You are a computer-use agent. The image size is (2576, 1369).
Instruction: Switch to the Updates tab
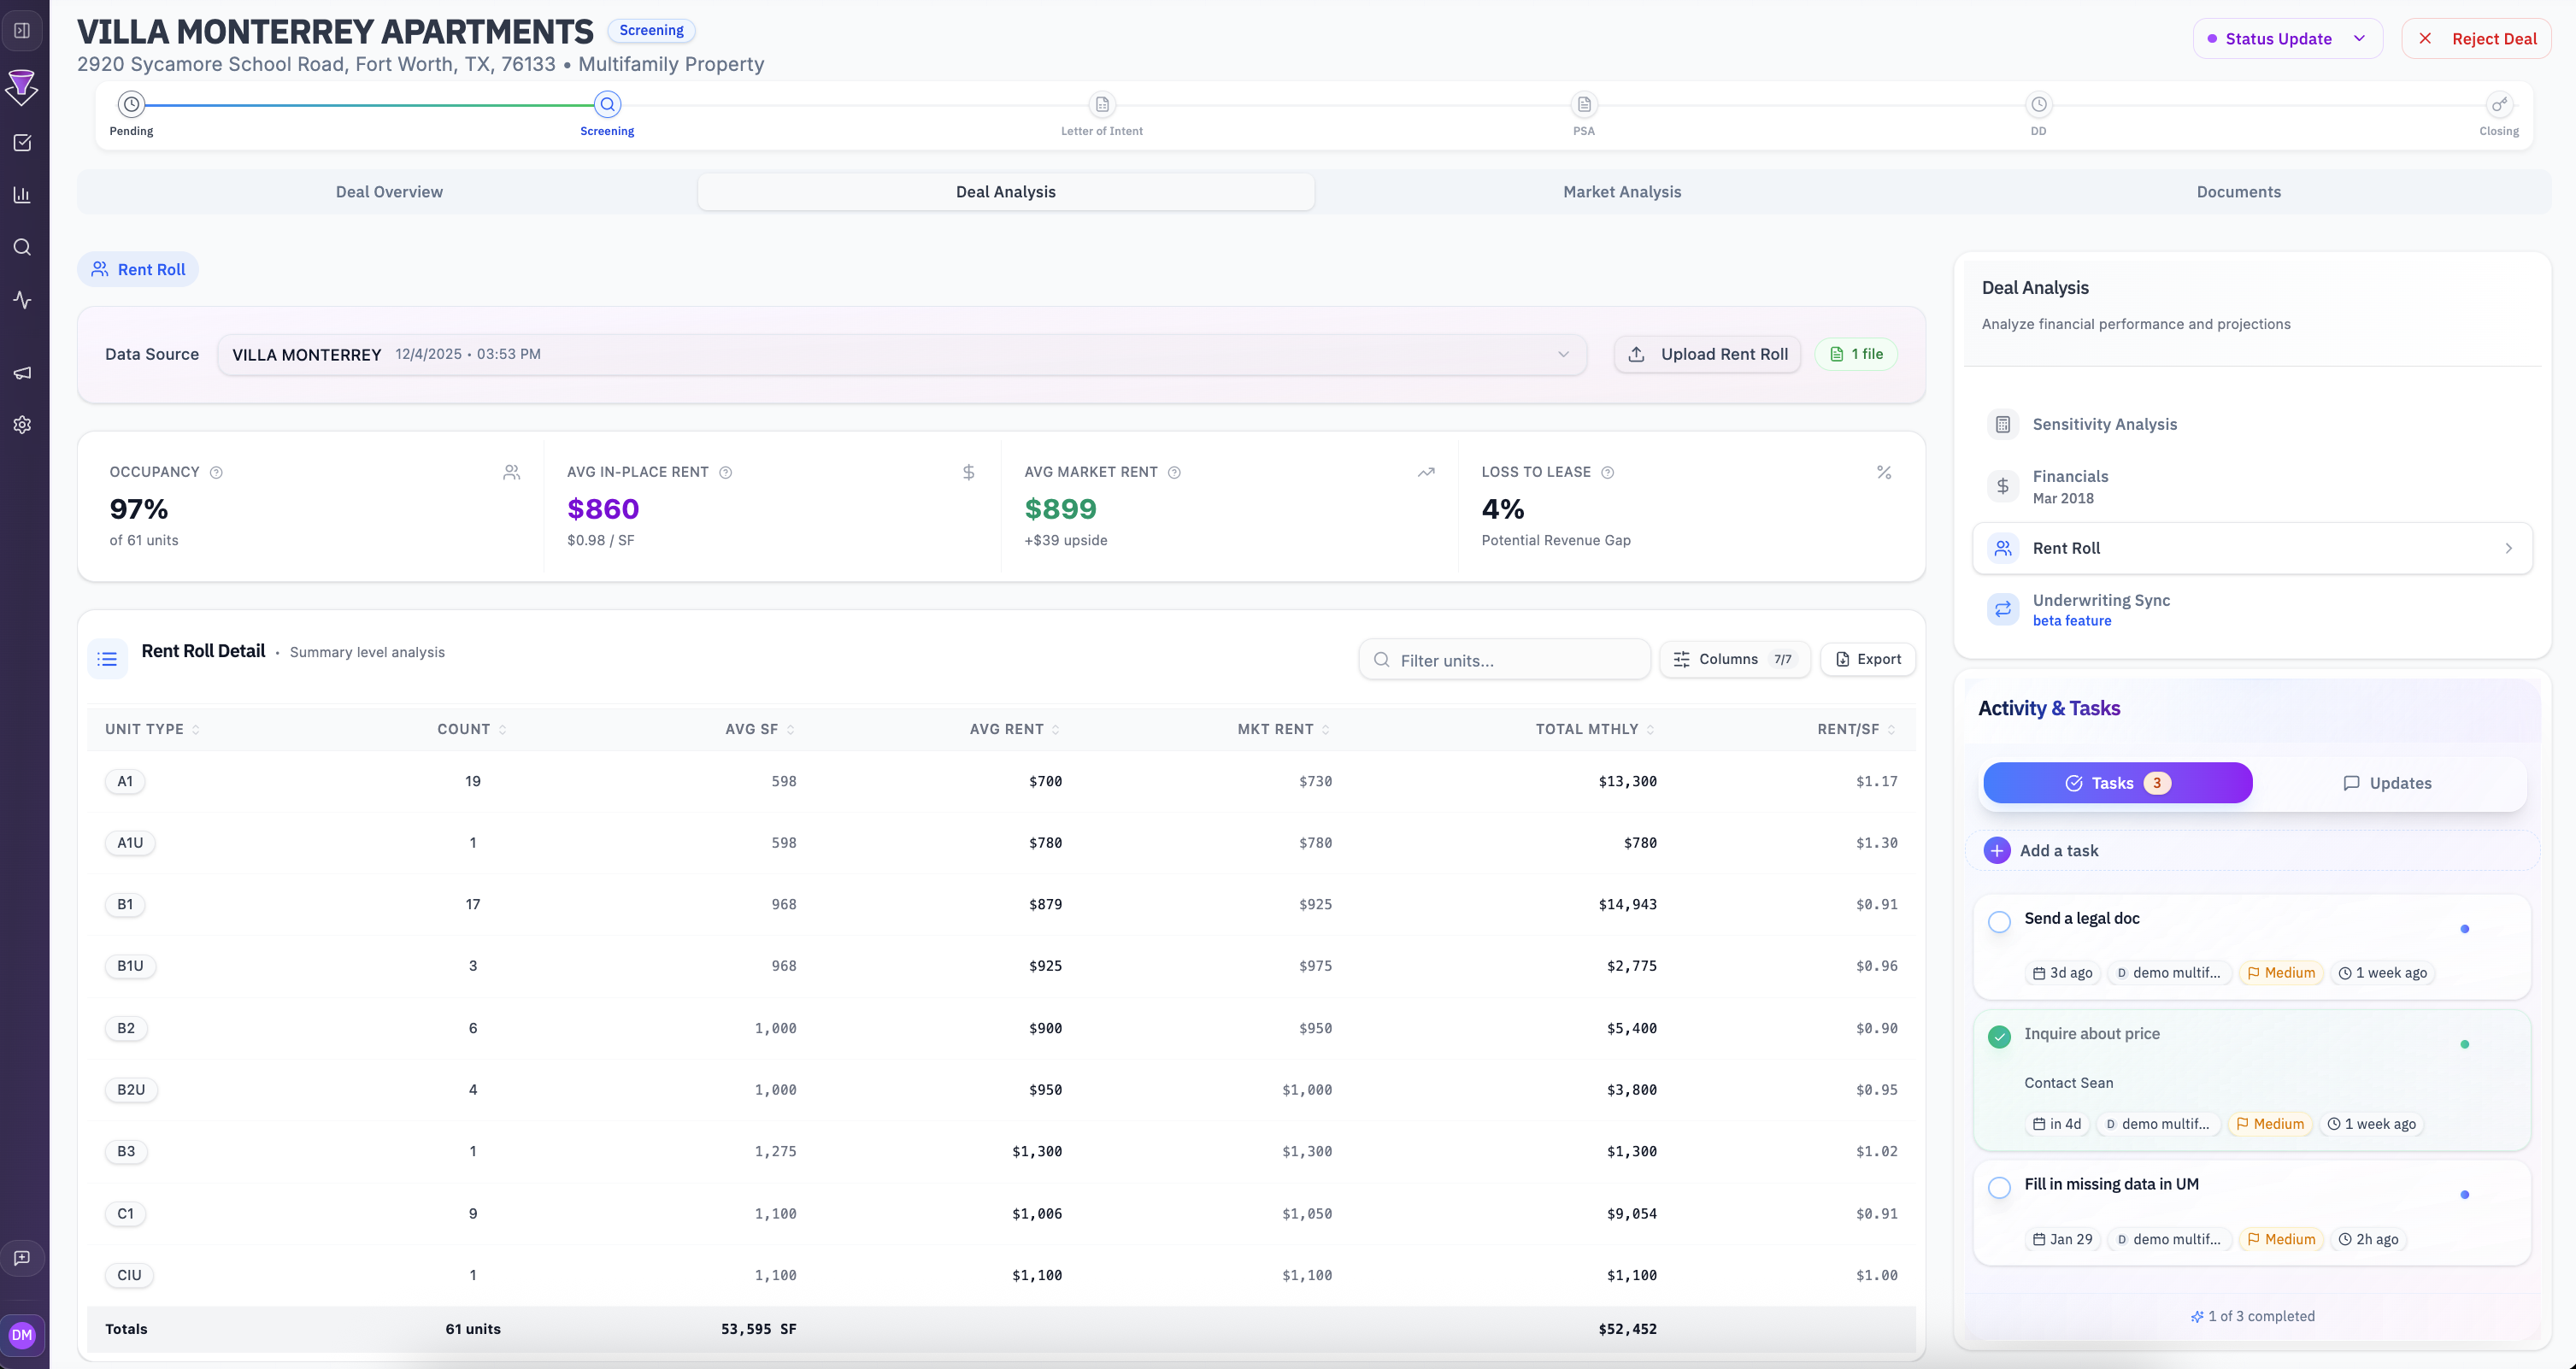(x=2386, y=783)
